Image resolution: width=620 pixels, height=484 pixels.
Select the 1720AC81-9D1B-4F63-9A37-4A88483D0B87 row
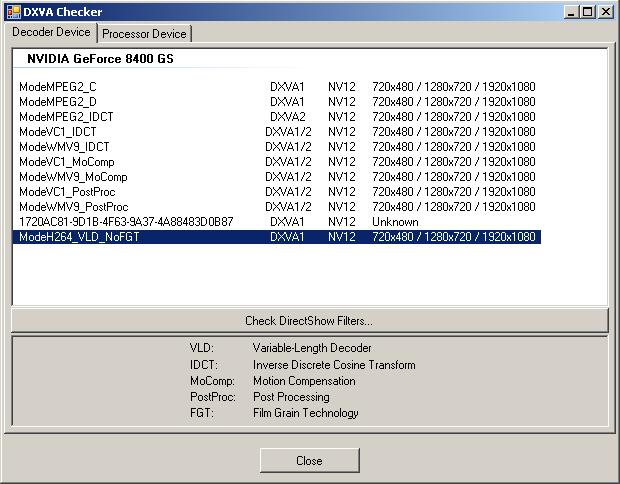pos(277,222)
